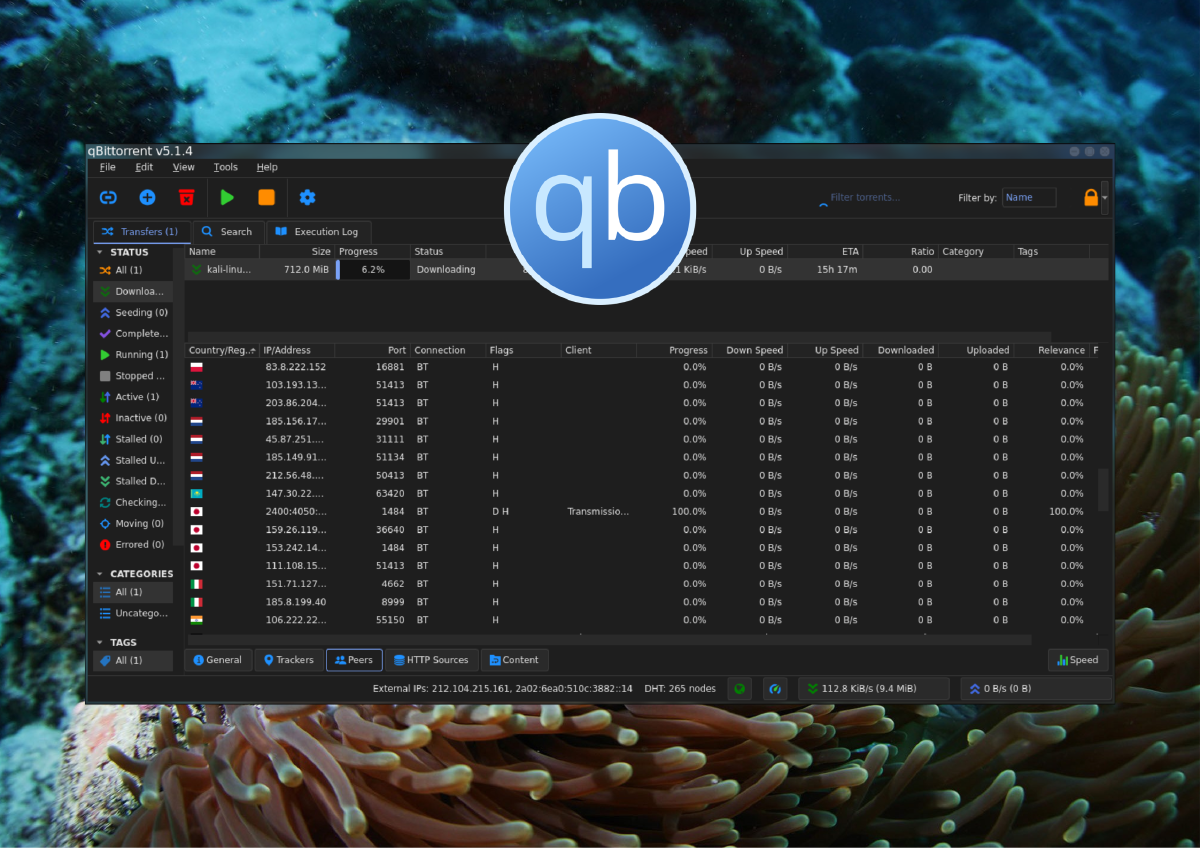
Task: Open the HTTP Sources details tab
Action: tap(431, 660)
